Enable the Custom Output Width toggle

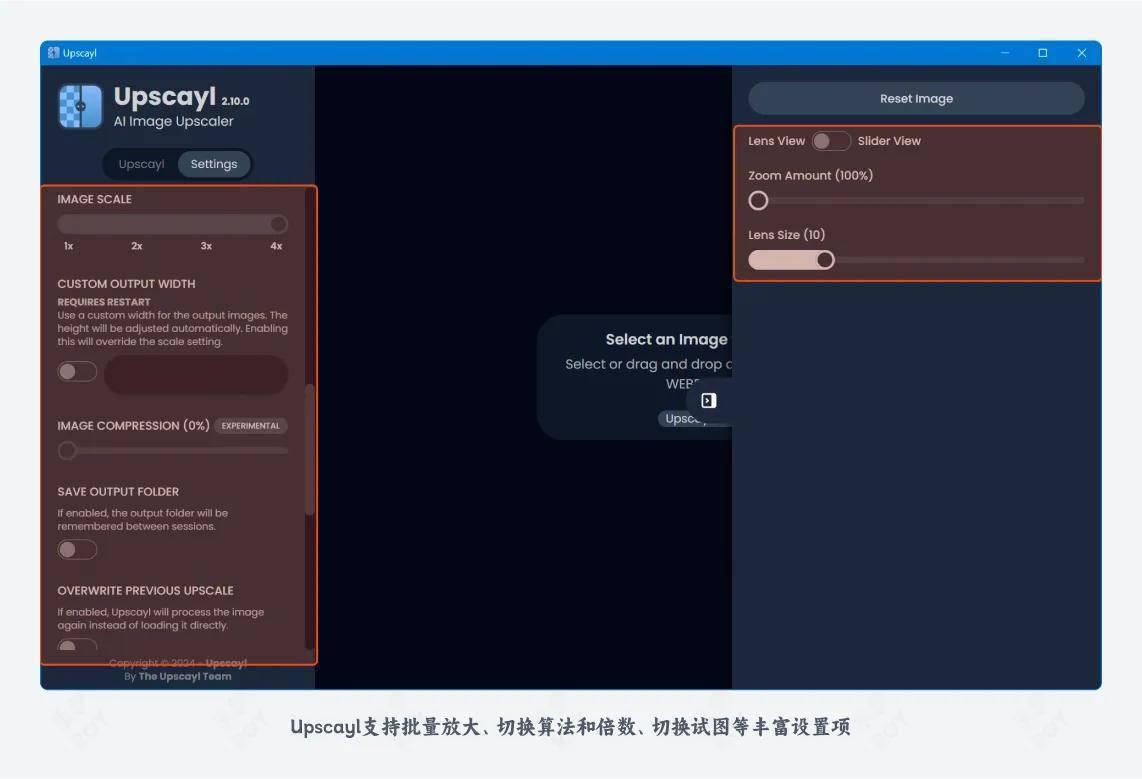[77, 372]
